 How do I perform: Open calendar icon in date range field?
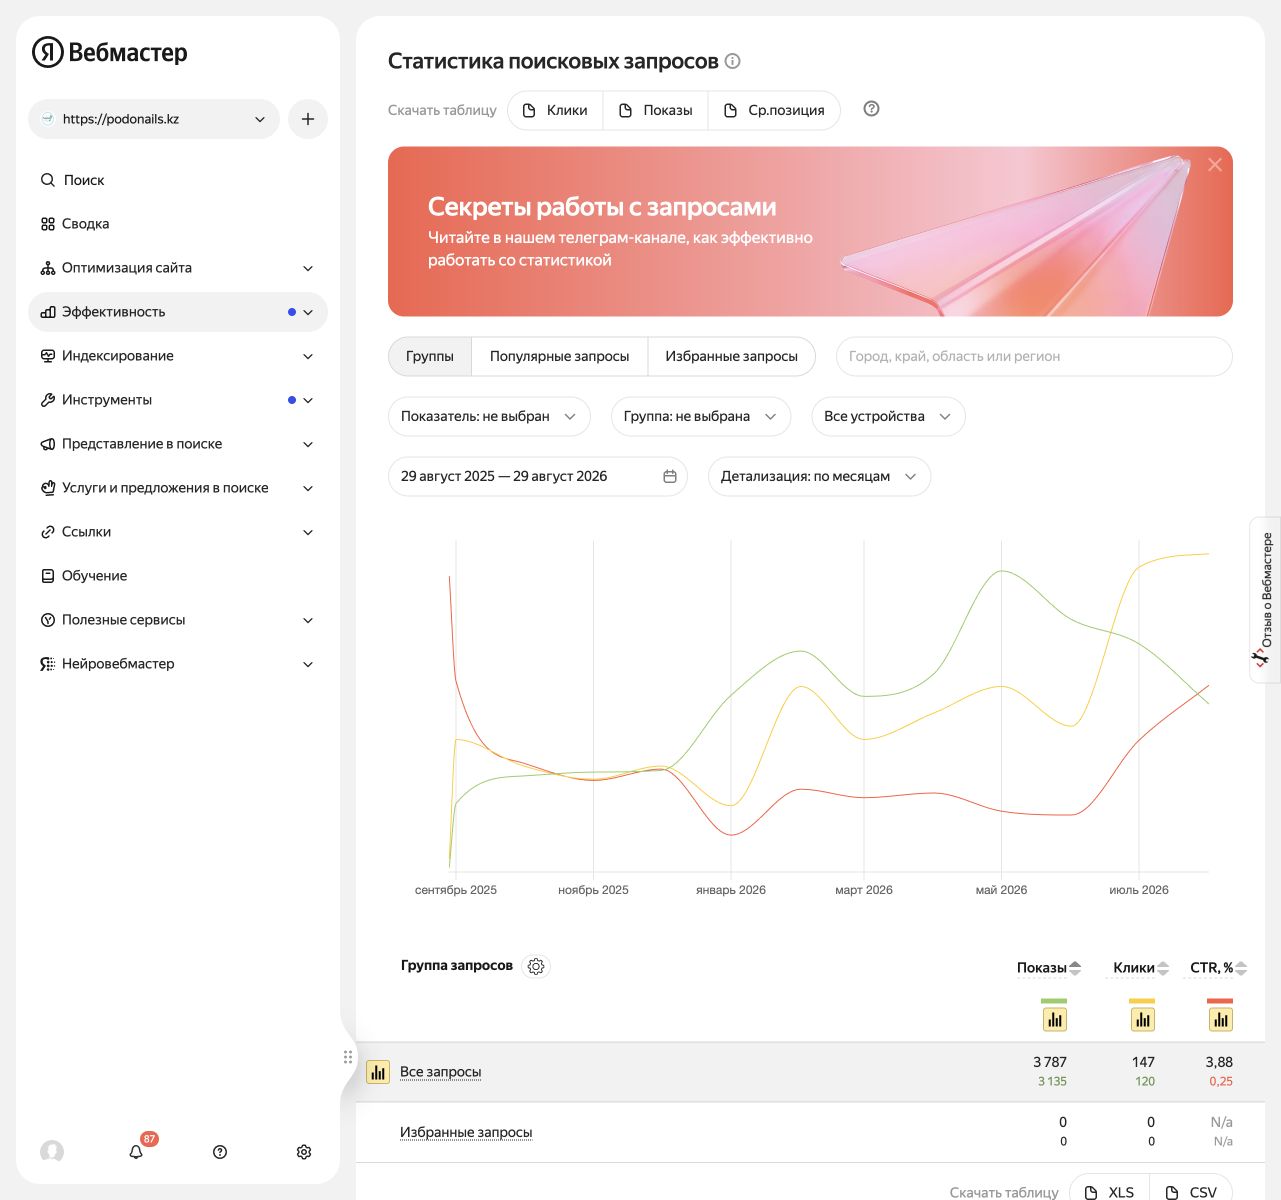coord(670,476)
